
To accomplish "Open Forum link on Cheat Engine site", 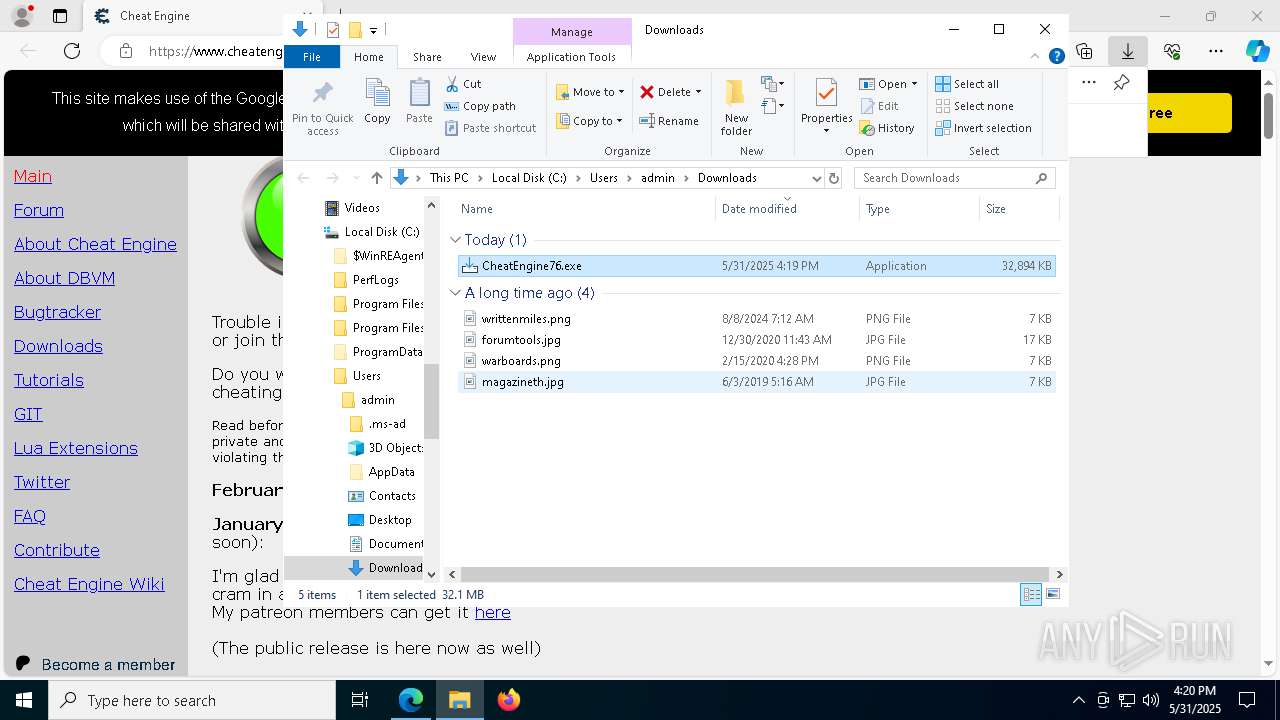I will [39, 210].
